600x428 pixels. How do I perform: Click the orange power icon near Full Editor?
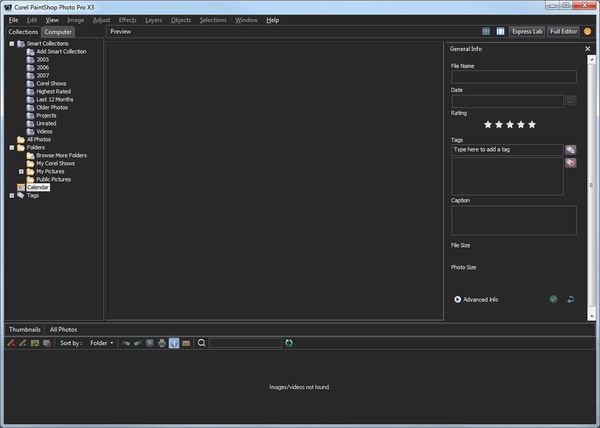[x=588, y=31]
